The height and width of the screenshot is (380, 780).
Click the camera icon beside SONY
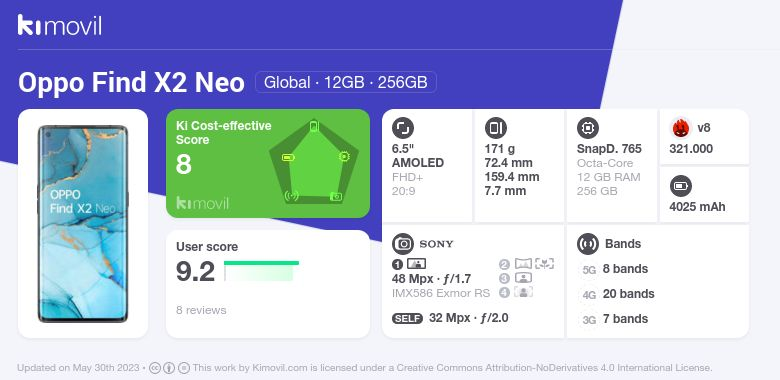click(x=402, y=244)
